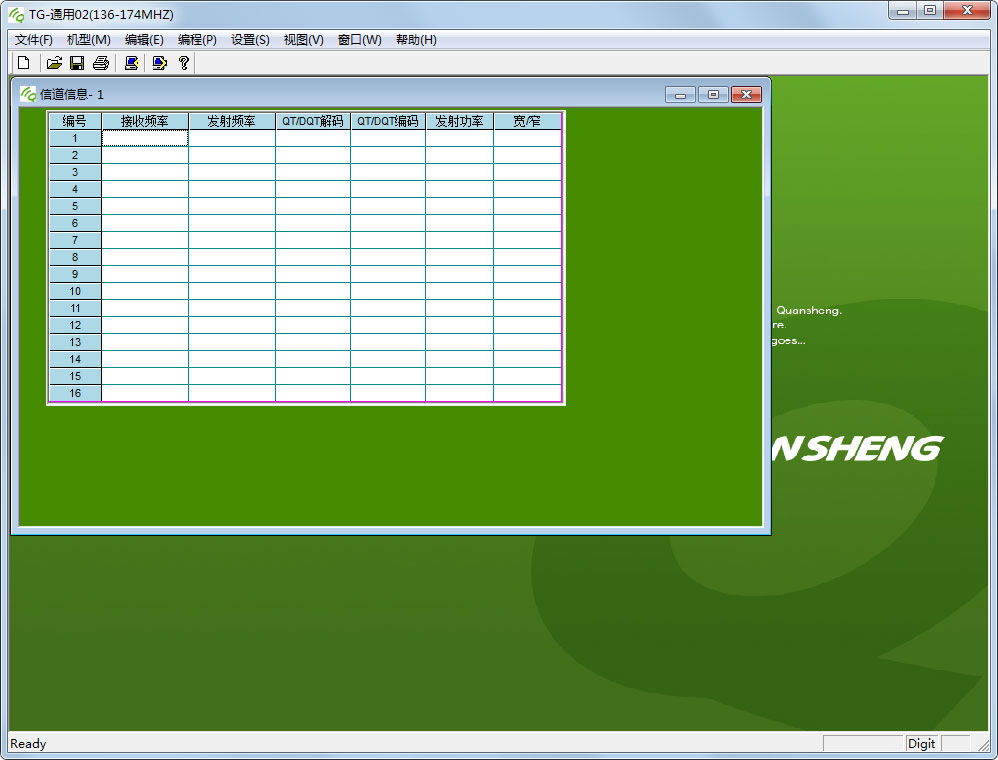The image size is (998, 760).
Task: Open a file using the folder icon
Action: point(54,63)
